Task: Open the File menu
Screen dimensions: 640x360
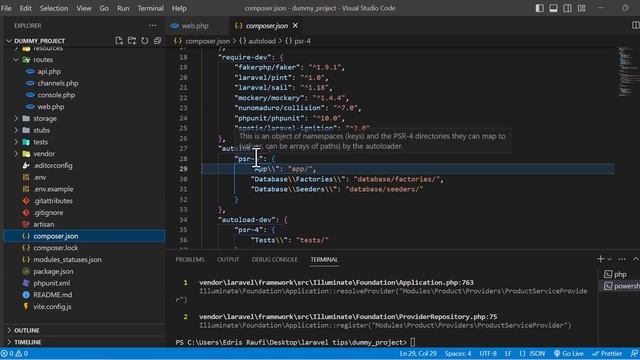Action: [7, 8]
